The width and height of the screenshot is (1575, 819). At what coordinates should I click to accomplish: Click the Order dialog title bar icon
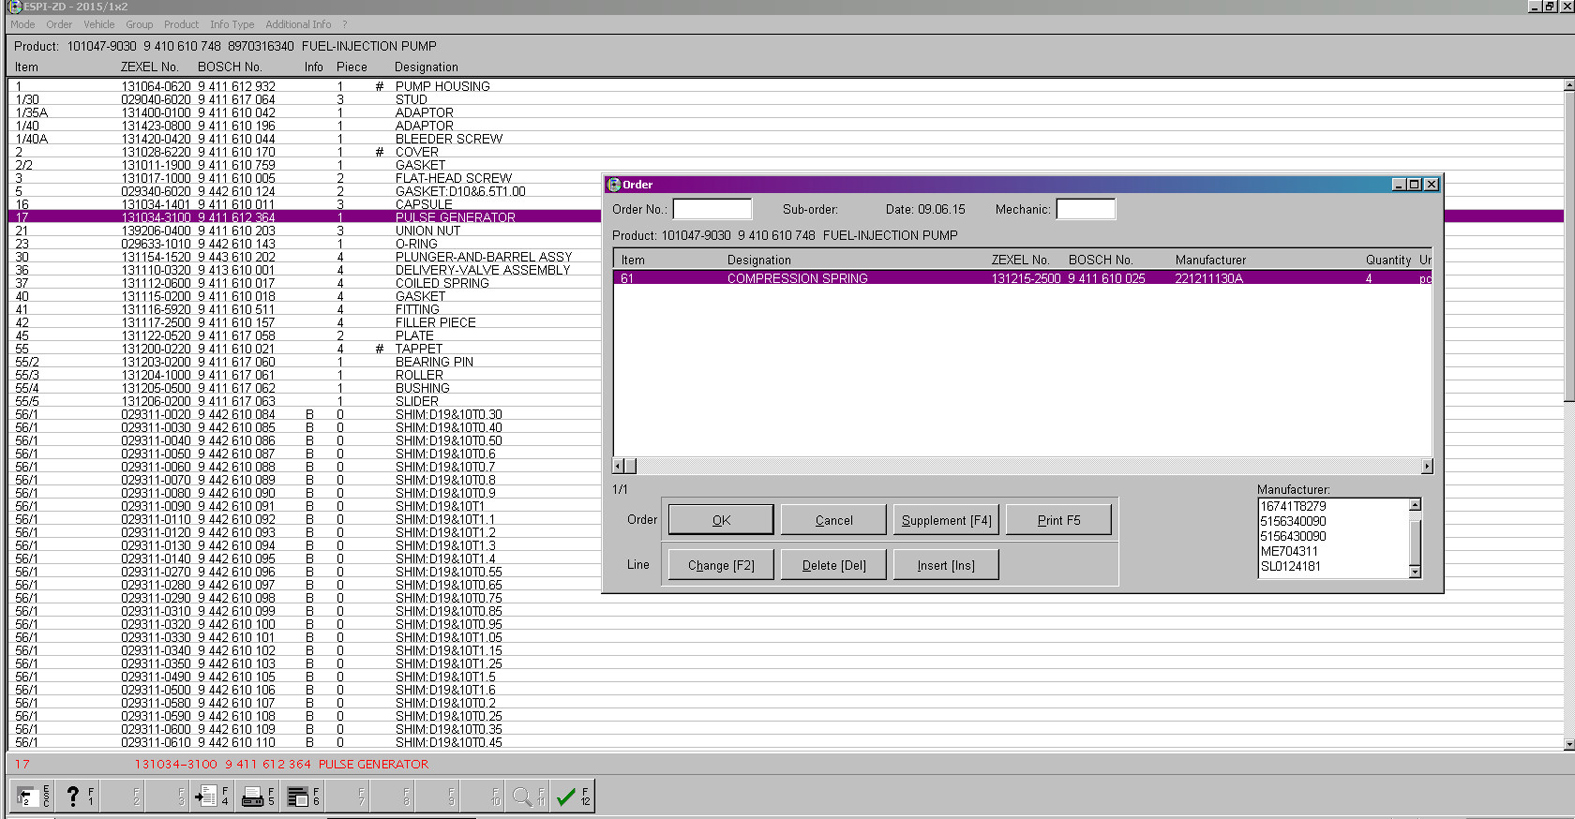pyautogui.click(x=614, y=185)
